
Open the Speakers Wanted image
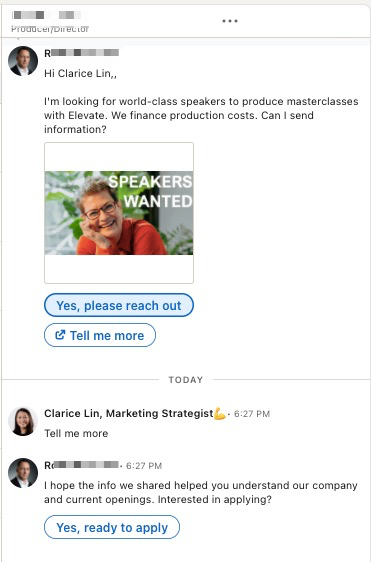pyautogui.click(x=119, y=213)
